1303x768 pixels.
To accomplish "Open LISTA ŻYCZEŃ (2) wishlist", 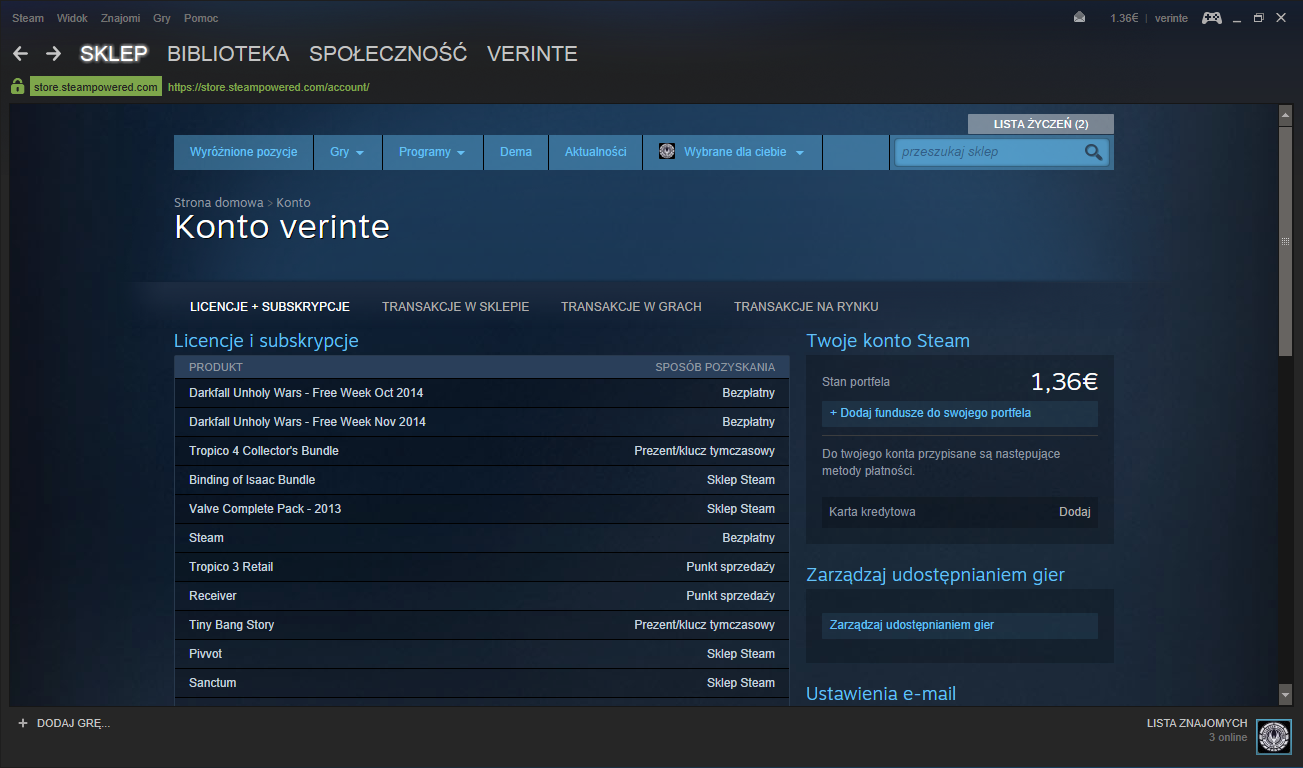I will (x=1041, y=124).
